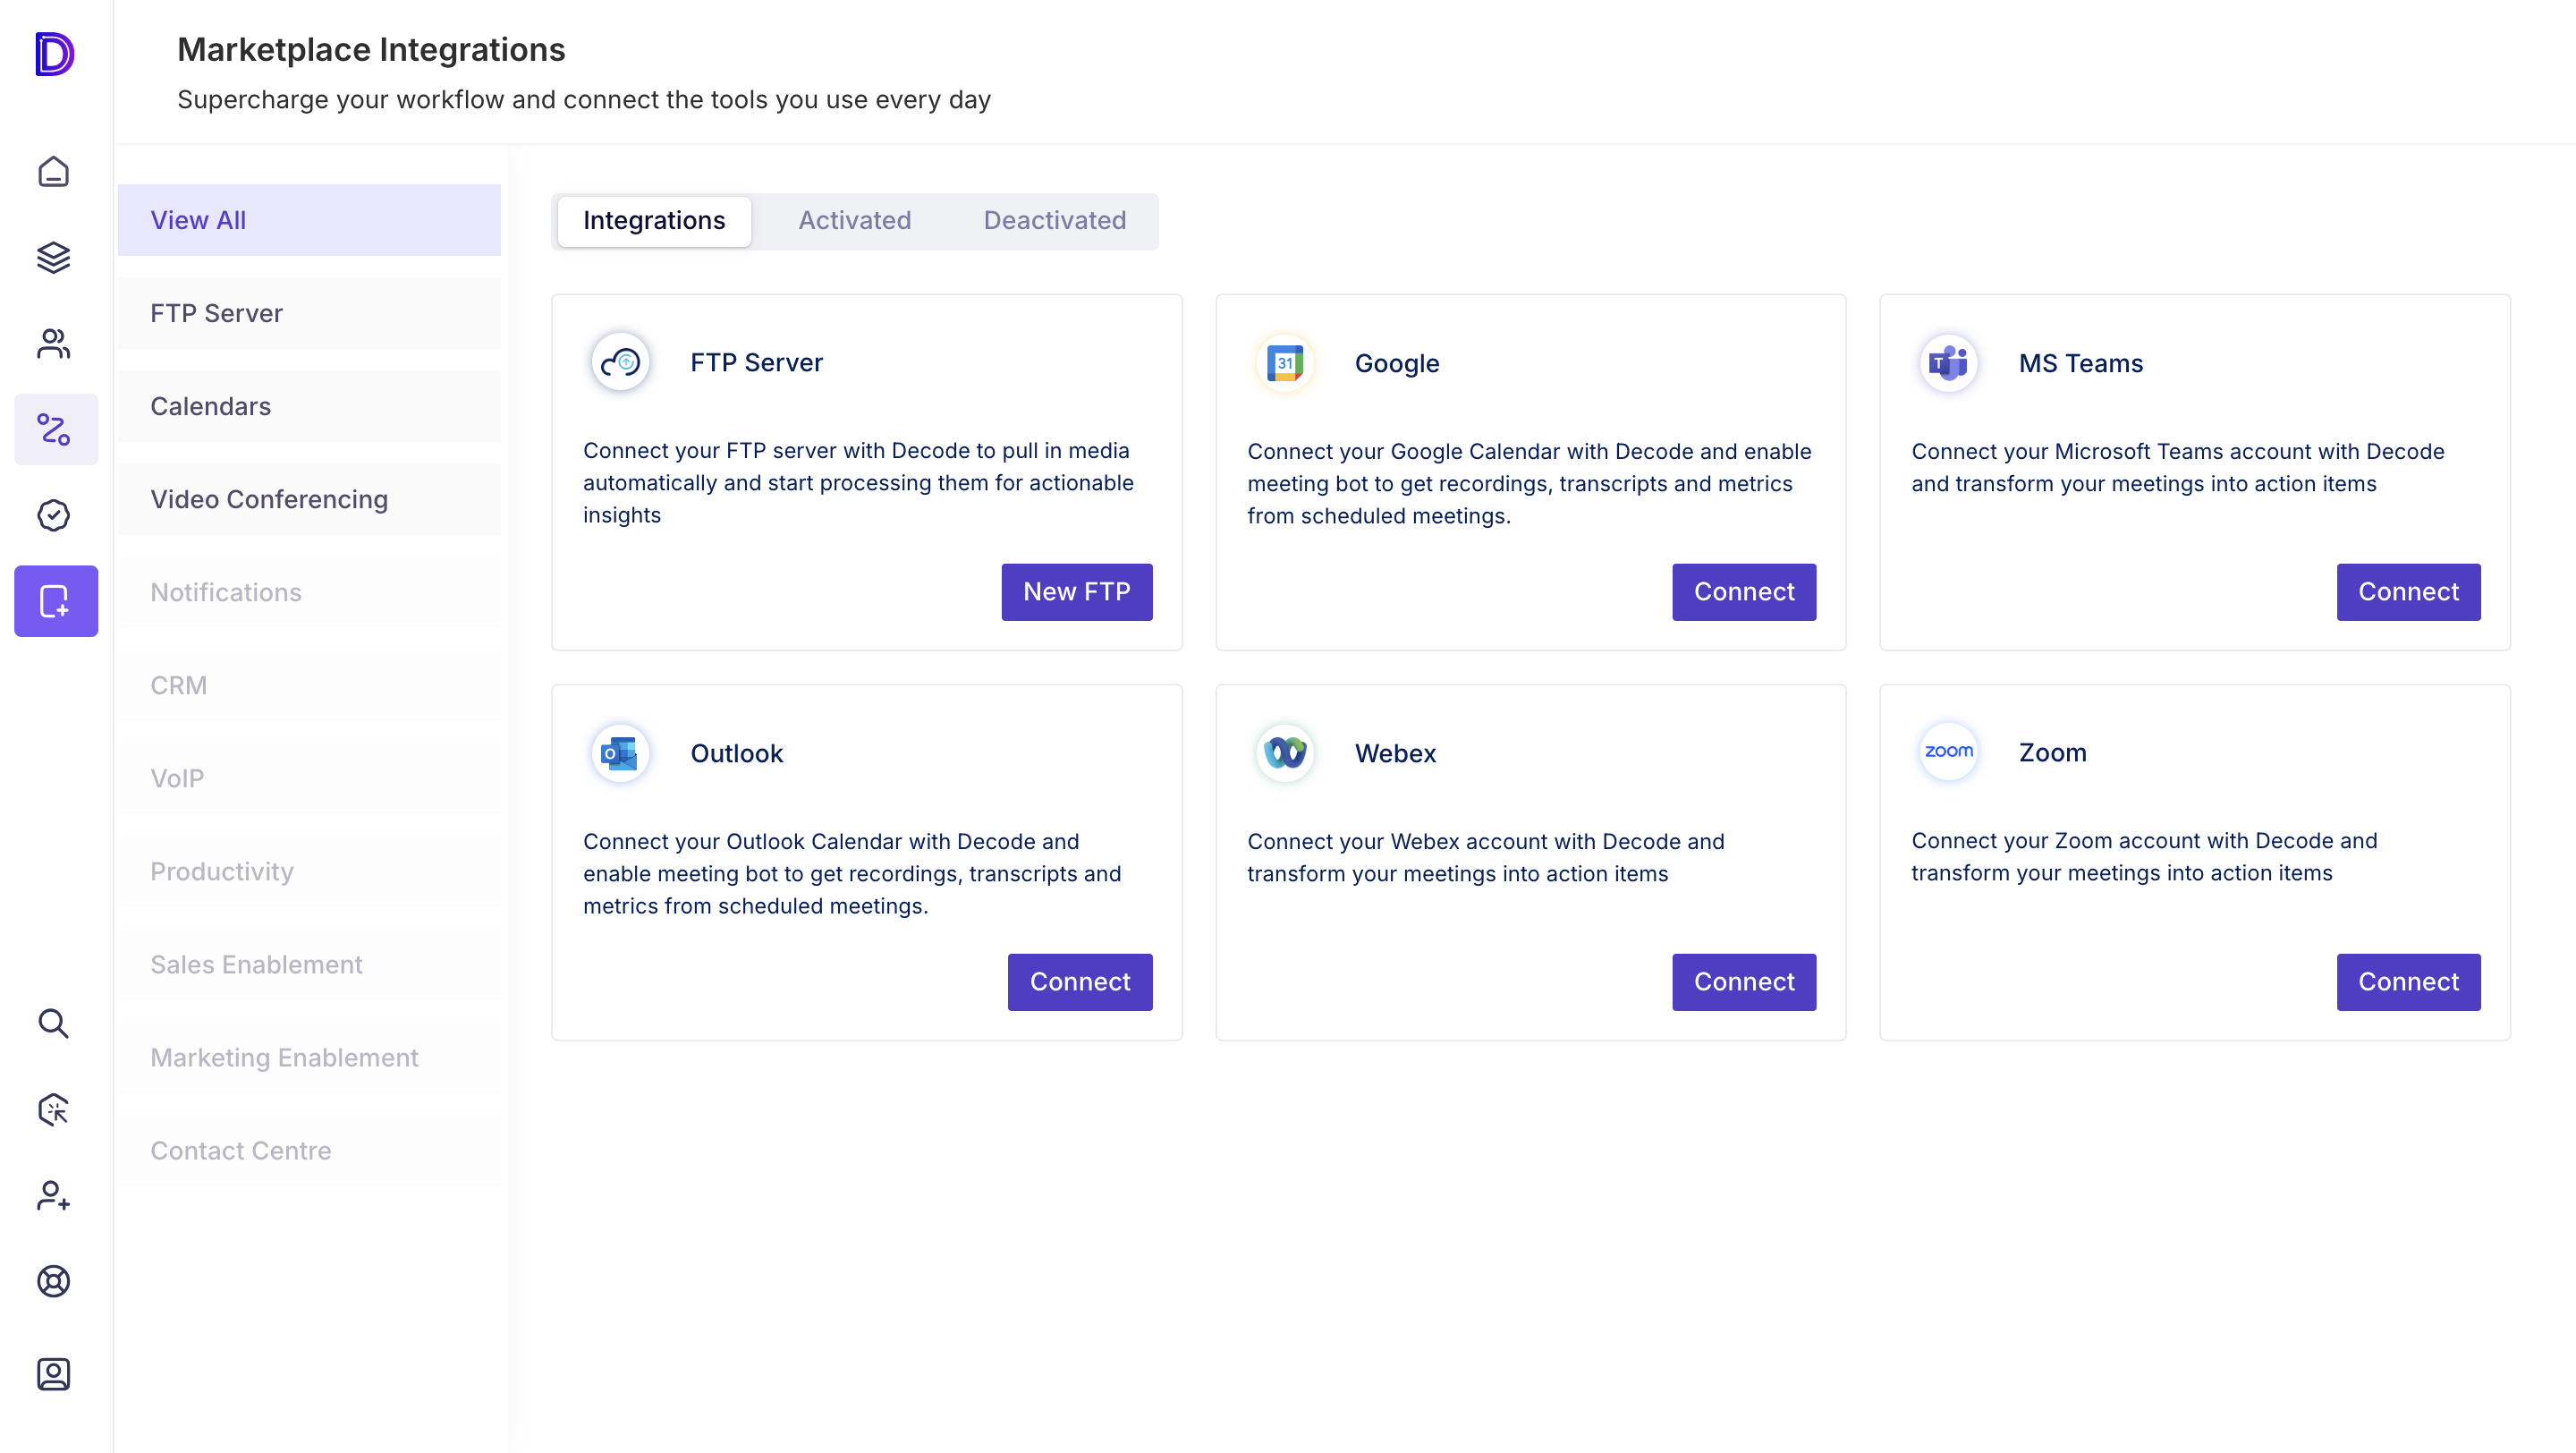2576x1453 pixels.
Task: Click the FTP Server cloud icon
Action: coord(621,362)
